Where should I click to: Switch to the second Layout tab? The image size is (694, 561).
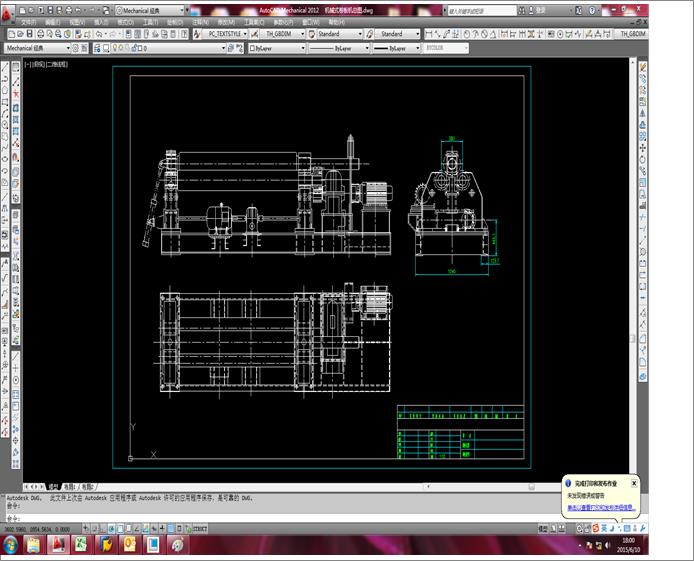click(x=88, y=487)
